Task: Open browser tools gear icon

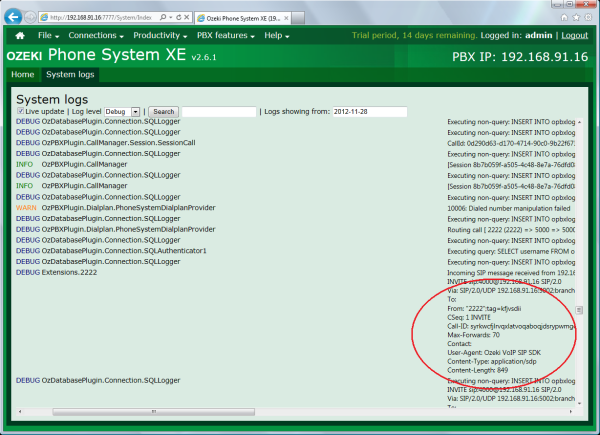Action: point(588,17)
